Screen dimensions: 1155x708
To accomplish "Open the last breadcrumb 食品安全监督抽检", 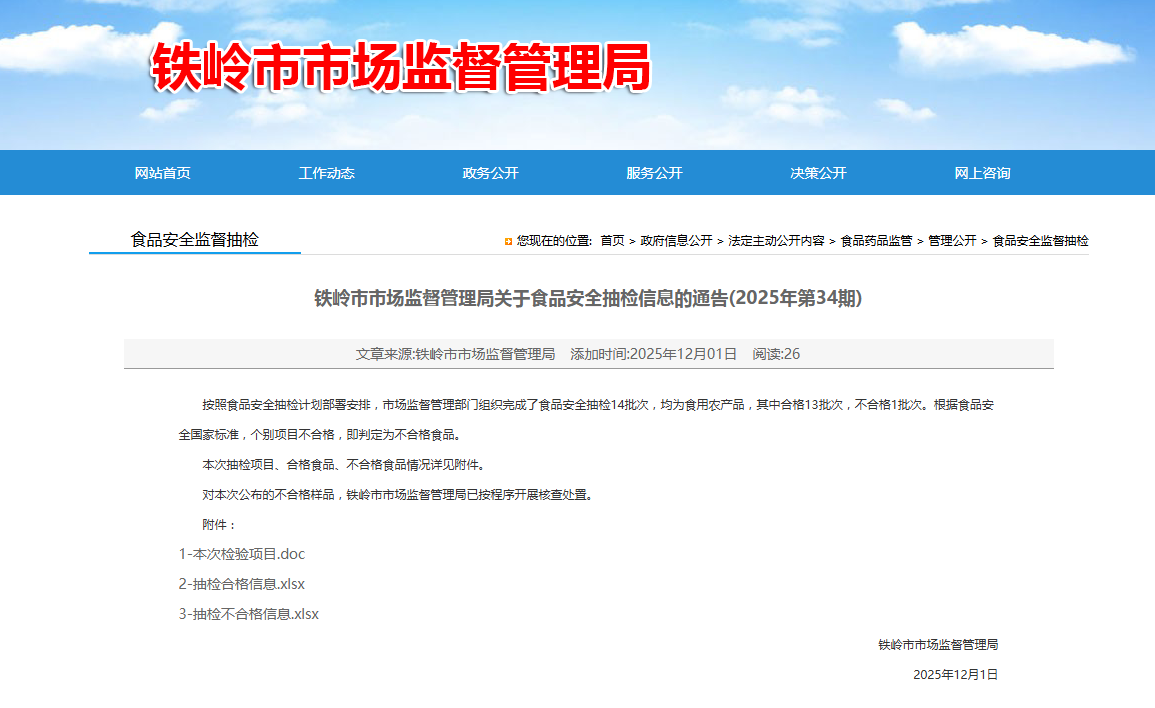I will pyautogui.click(x=1040, y=241).
